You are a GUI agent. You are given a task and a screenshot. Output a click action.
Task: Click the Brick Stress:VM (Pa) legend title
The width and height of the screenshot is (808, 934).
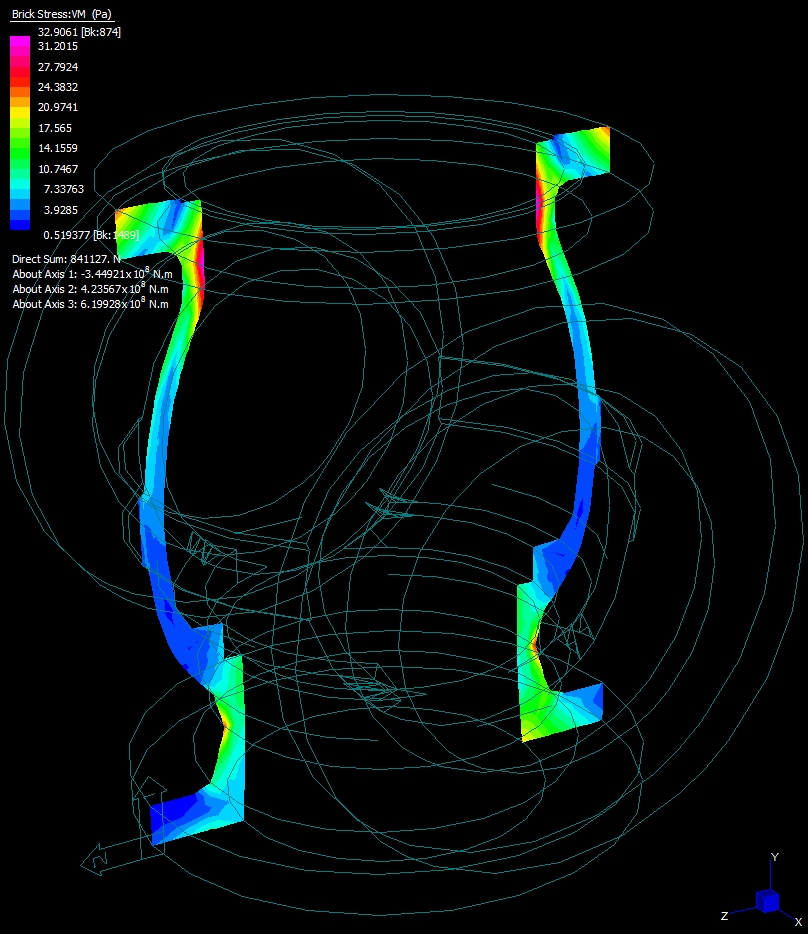(x=61, y=15)
